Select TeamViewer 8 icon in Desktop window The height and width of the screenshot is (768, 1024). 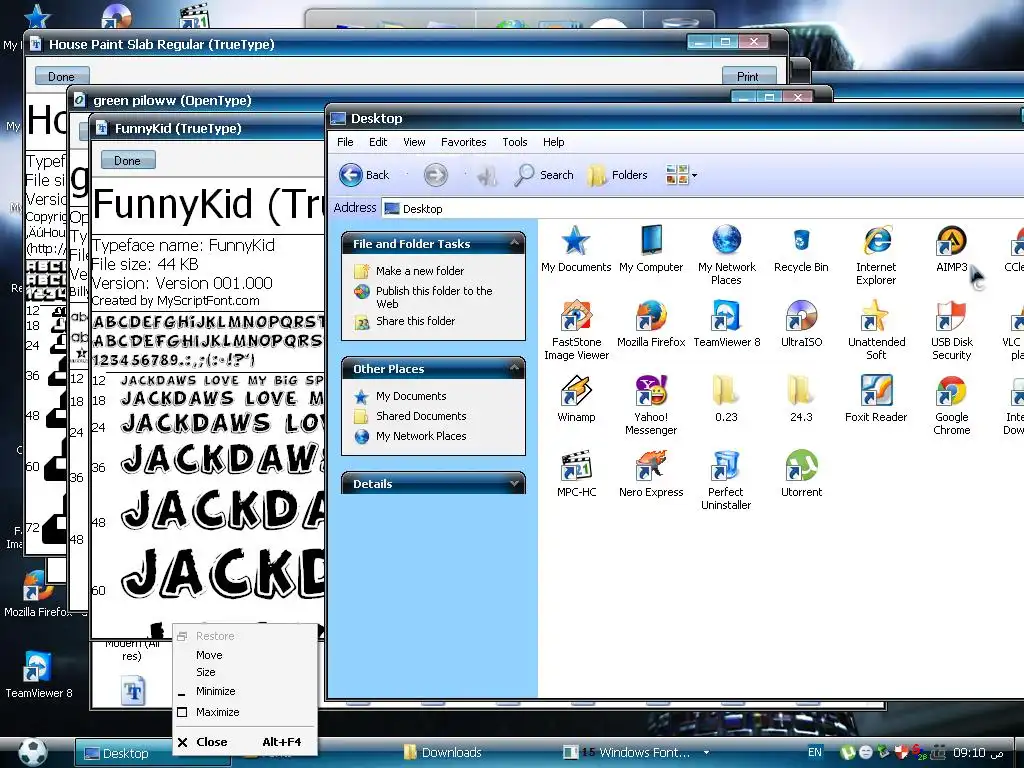click(726, 324)
